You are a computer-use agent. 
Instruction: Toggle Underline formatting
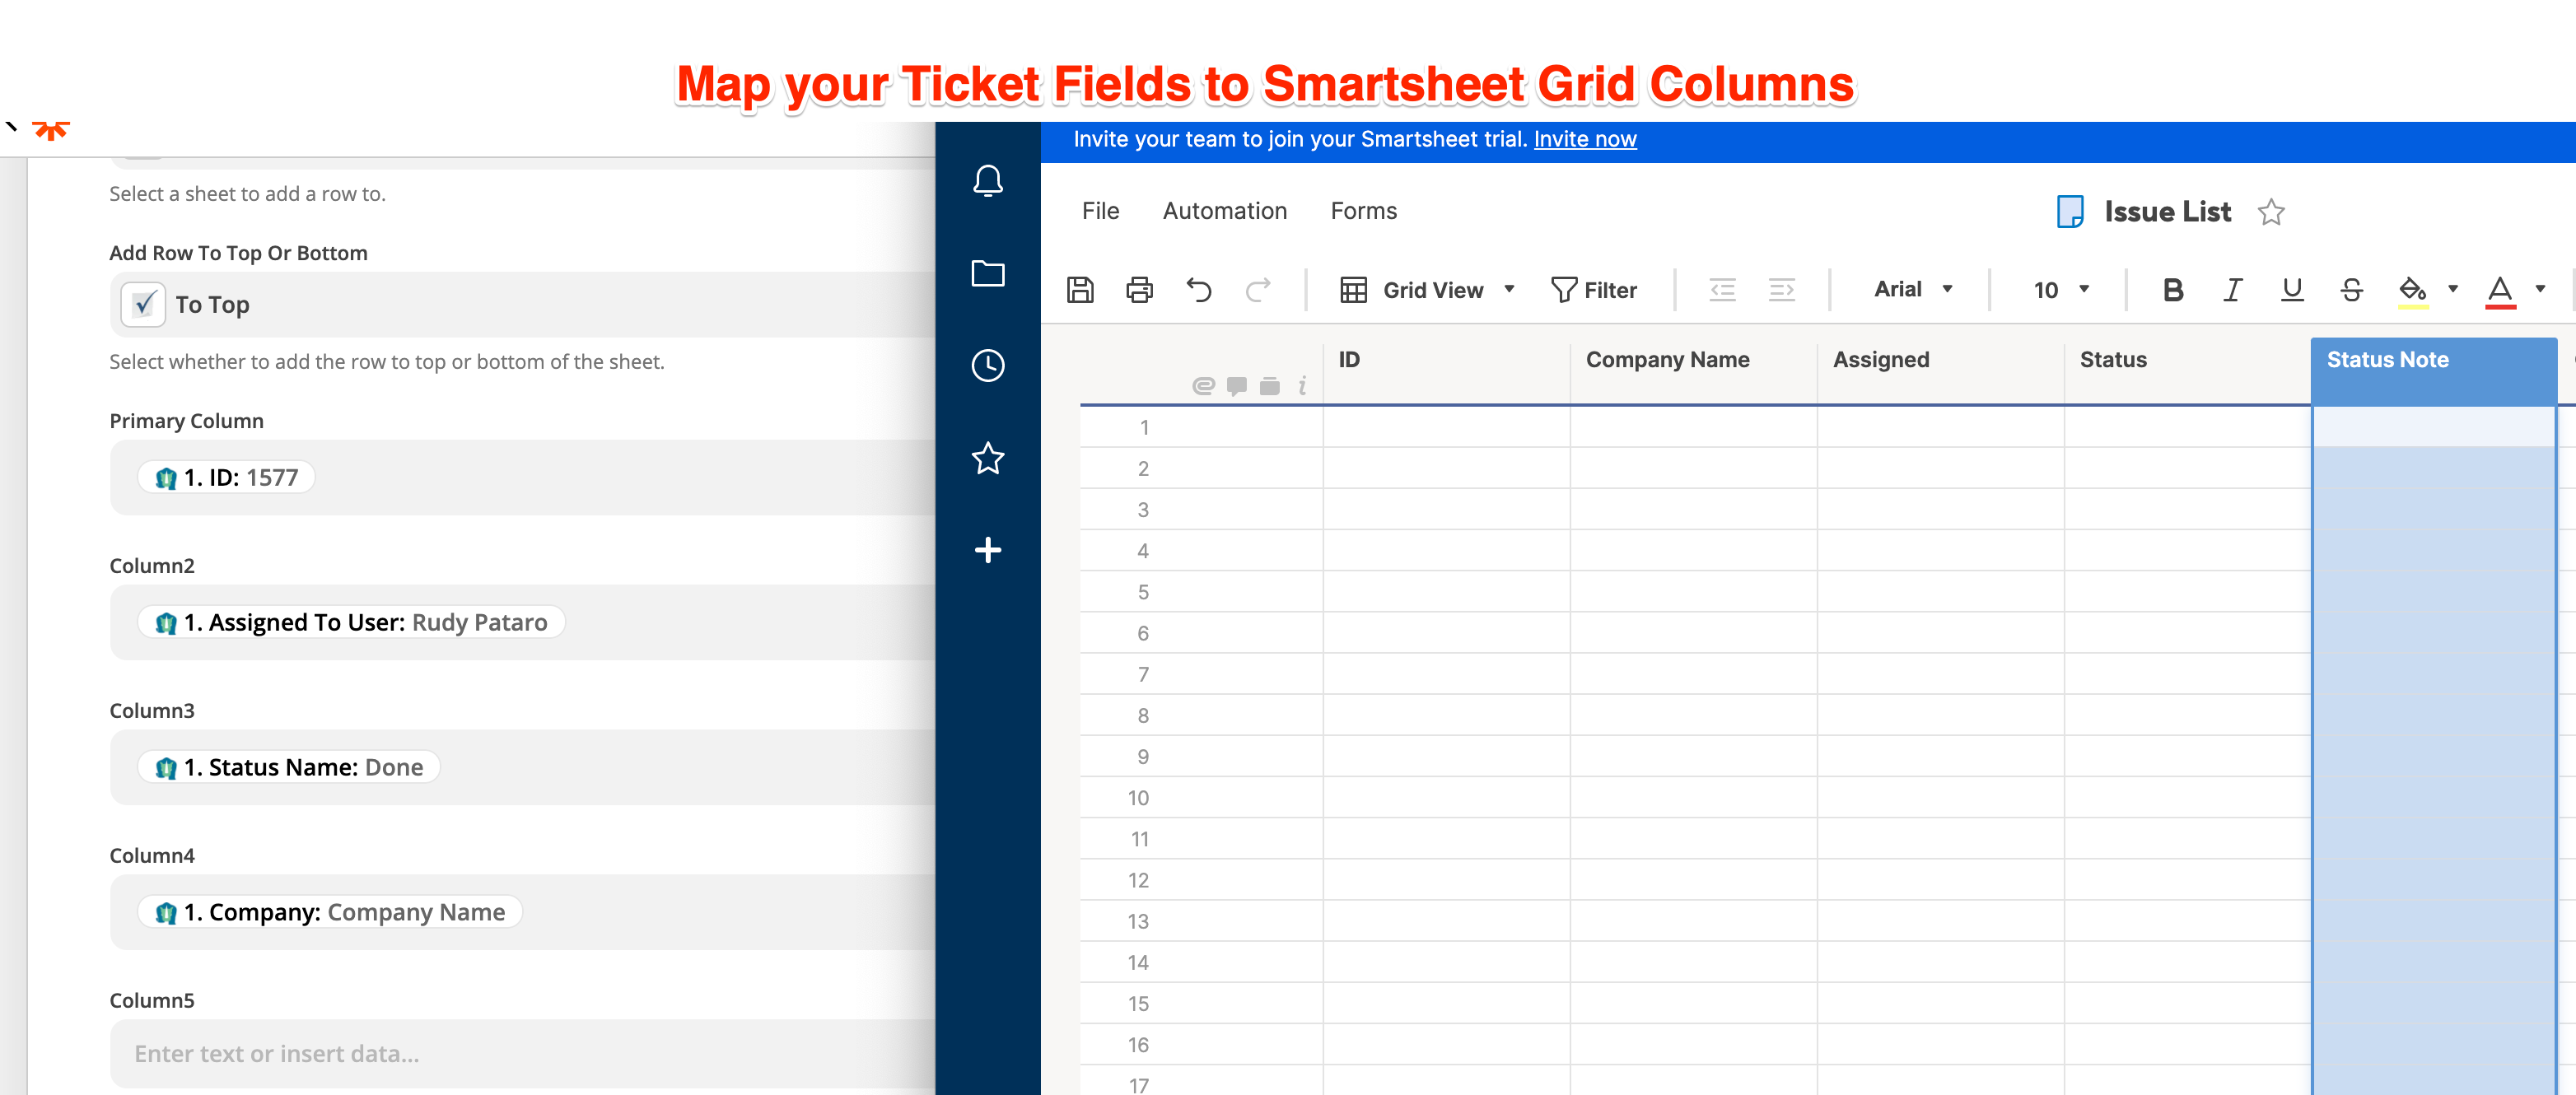click(x=2291, y=290)
